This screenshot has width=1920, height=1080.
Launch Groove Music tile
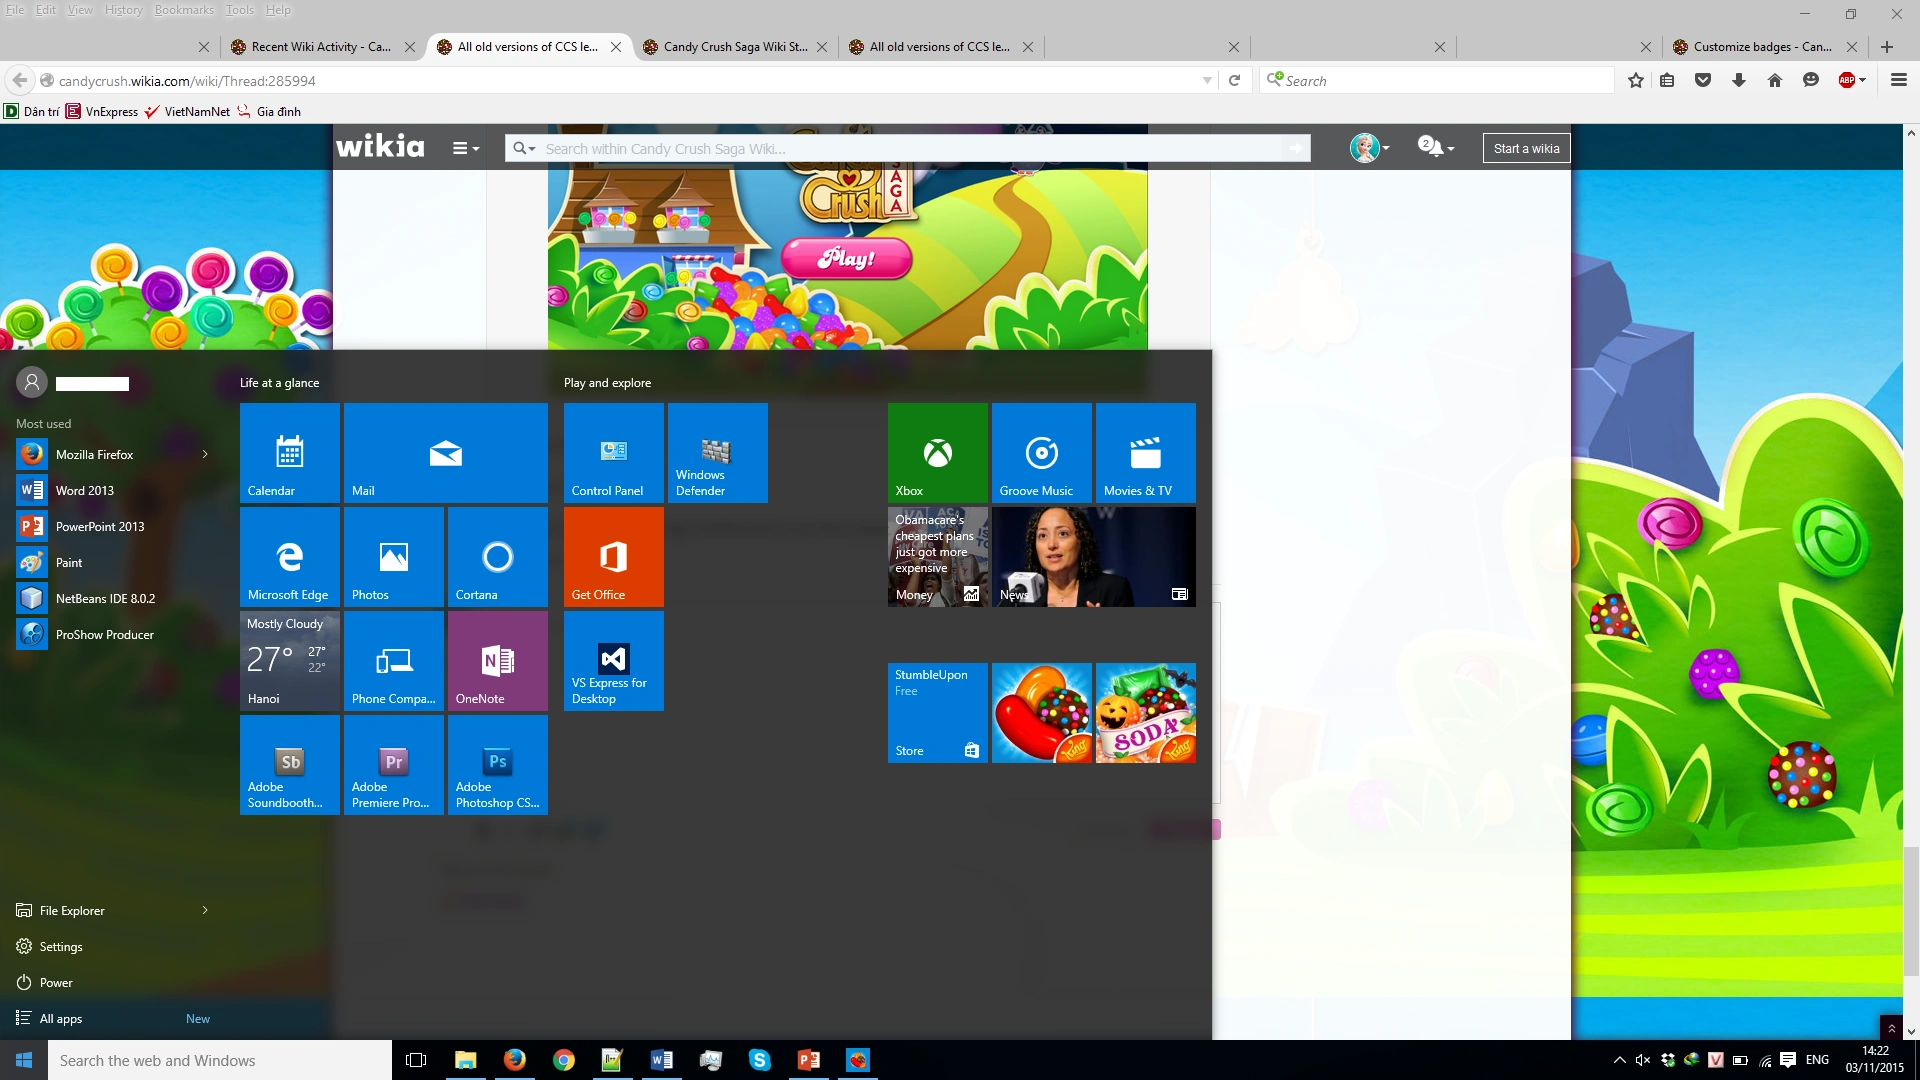click(x=1041, y=453)
